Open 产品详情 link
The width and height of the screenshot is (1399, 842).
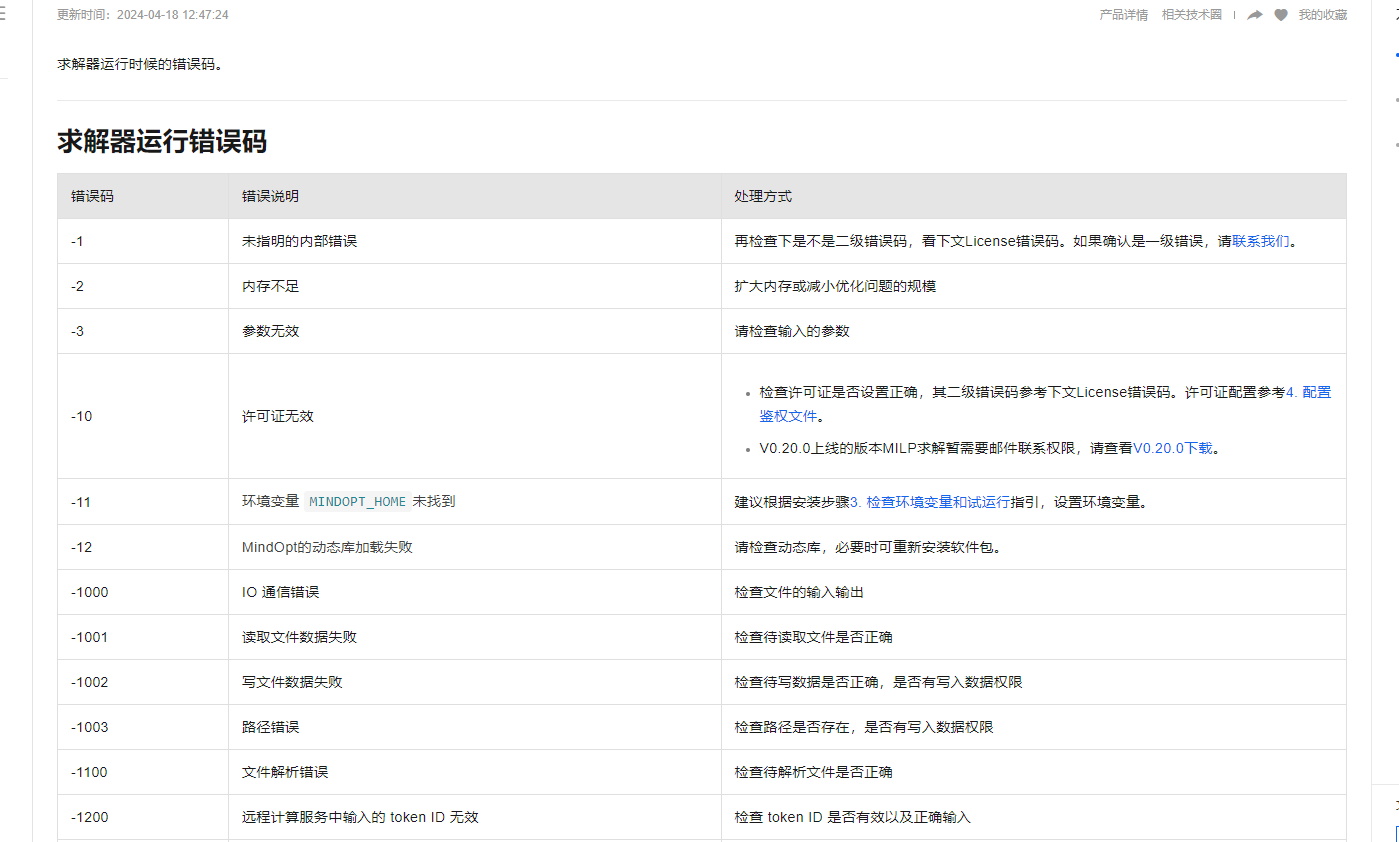click(1124, 15)
